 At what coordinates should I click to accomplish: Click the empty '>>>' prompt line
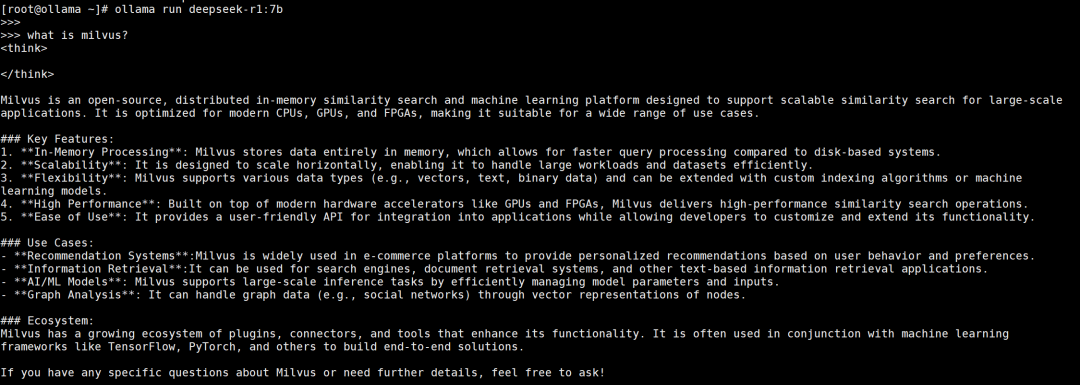pos(10,23)
